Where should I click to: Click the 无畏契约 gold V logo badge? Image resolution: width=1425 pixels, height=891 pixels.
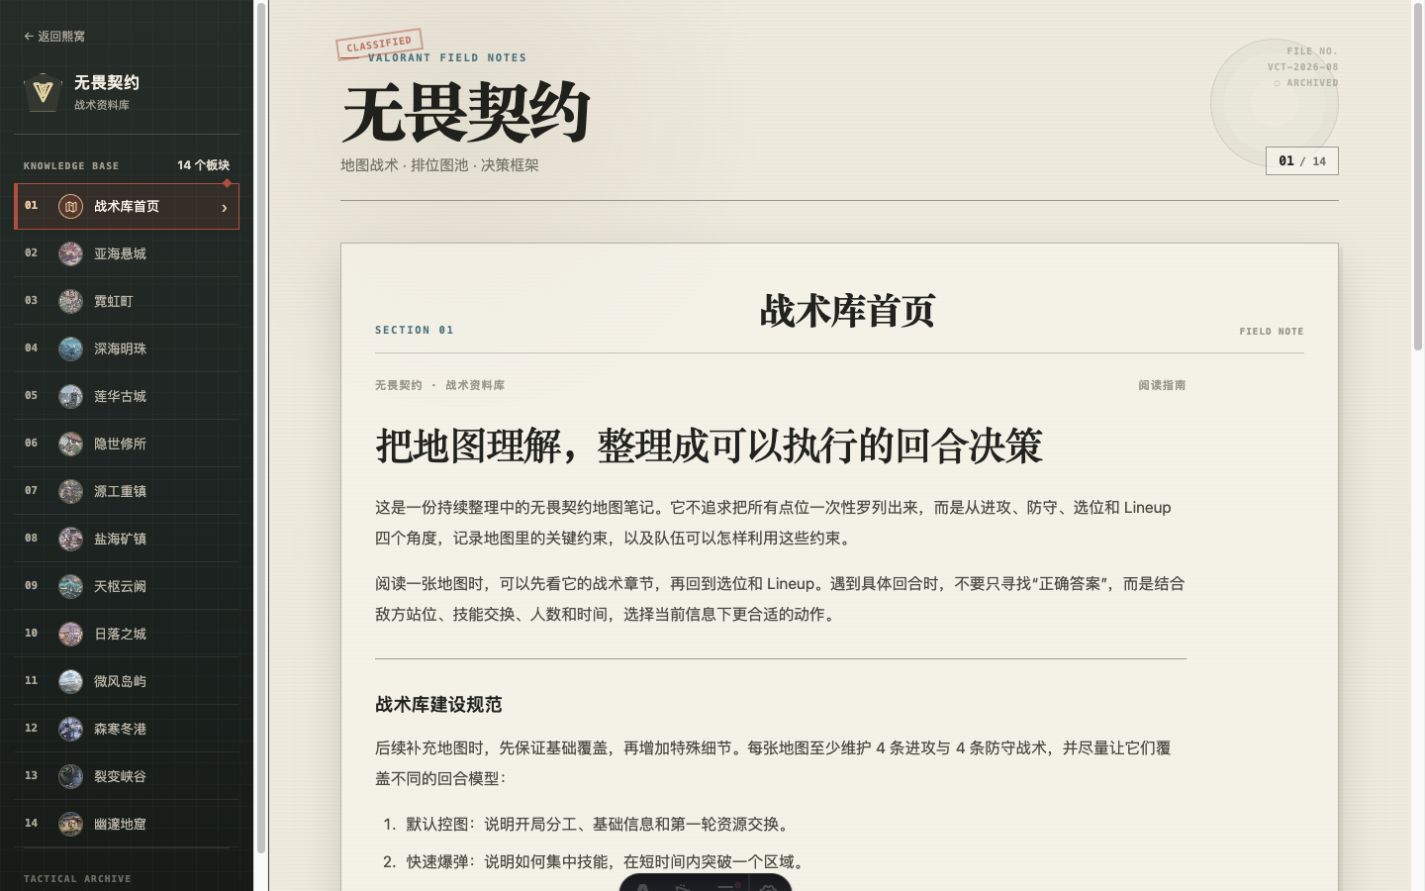point(42,92)
